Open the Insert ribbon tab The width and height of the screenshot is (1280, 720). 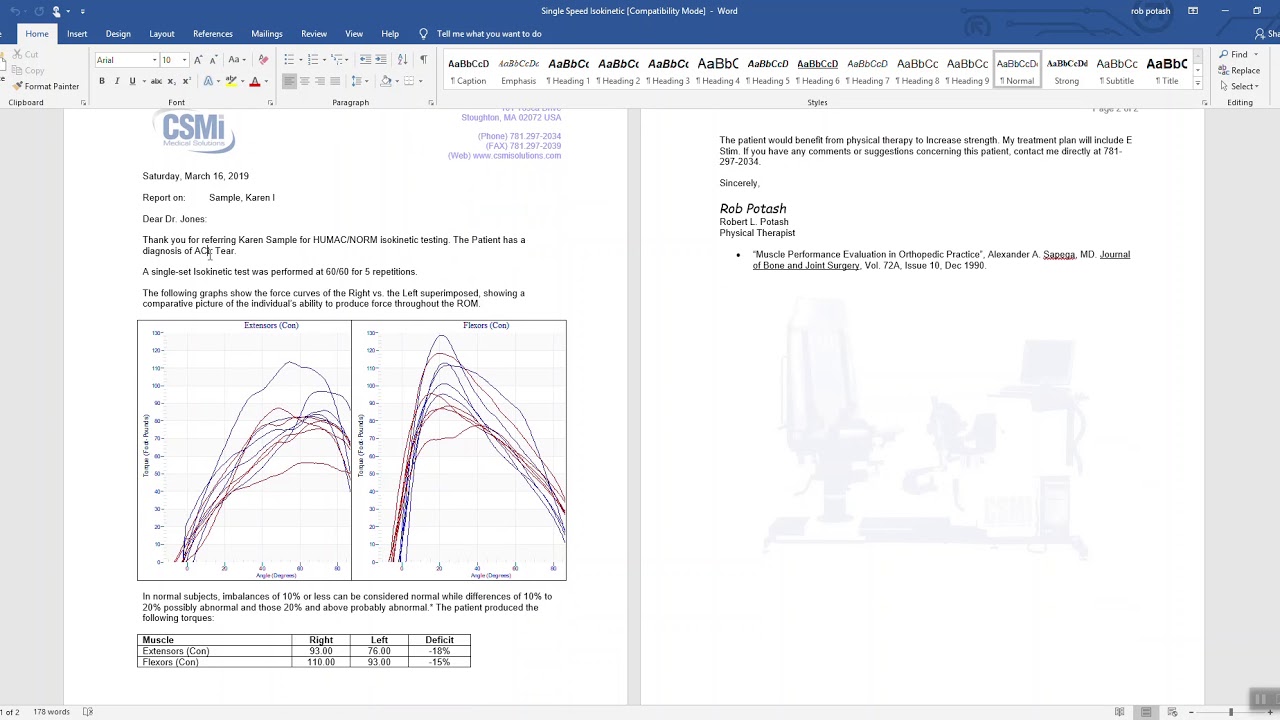[77, 34]
